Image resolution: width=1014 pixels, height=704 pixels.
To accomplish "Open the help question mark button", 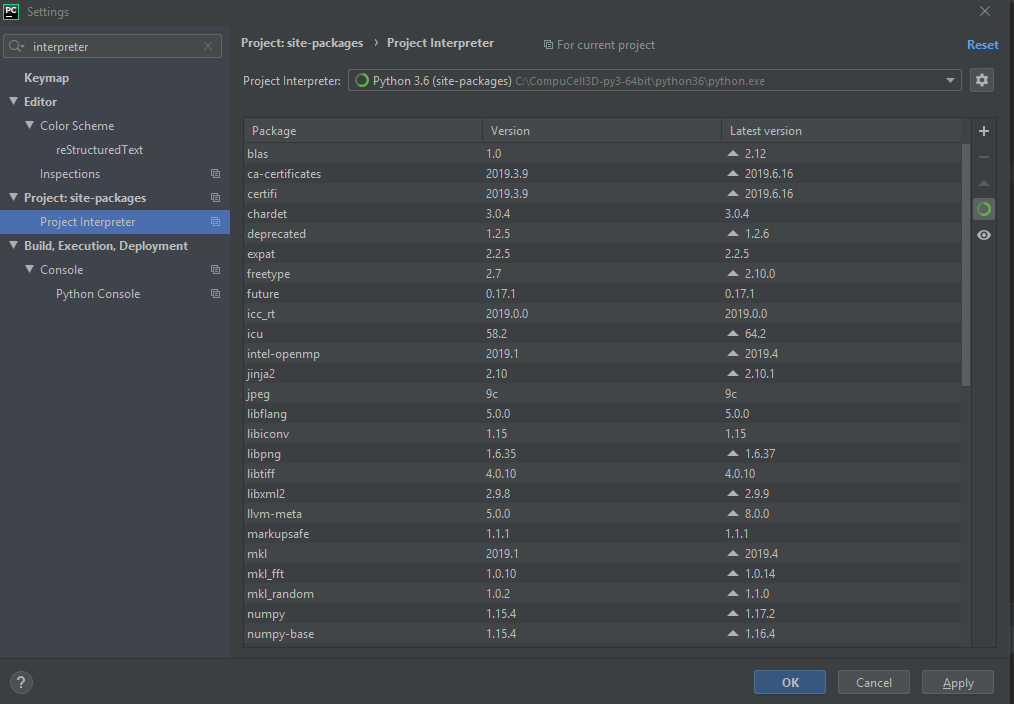I will coord(21,682).
